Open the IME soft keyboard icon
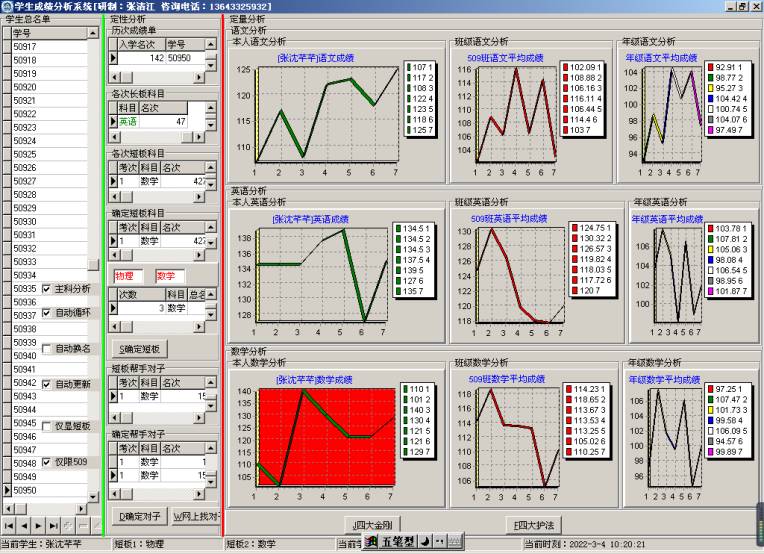Viewport: 764px width, 554px height. (x=454, y=542)
